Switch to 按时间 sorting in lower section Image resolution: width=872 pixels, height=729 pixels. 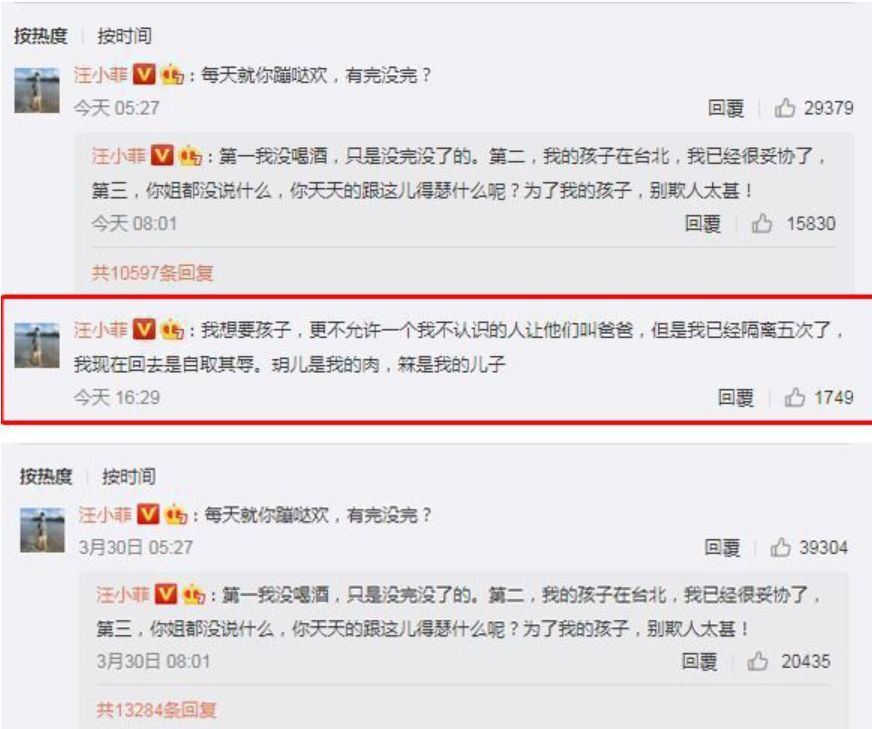tap(128, 477)
